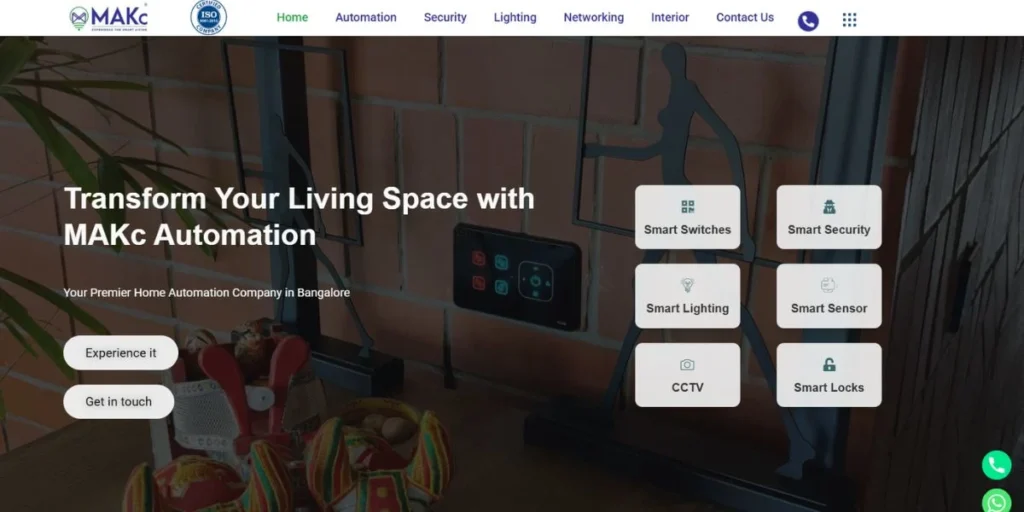Open the Security menu item

(x=445, y=18)
